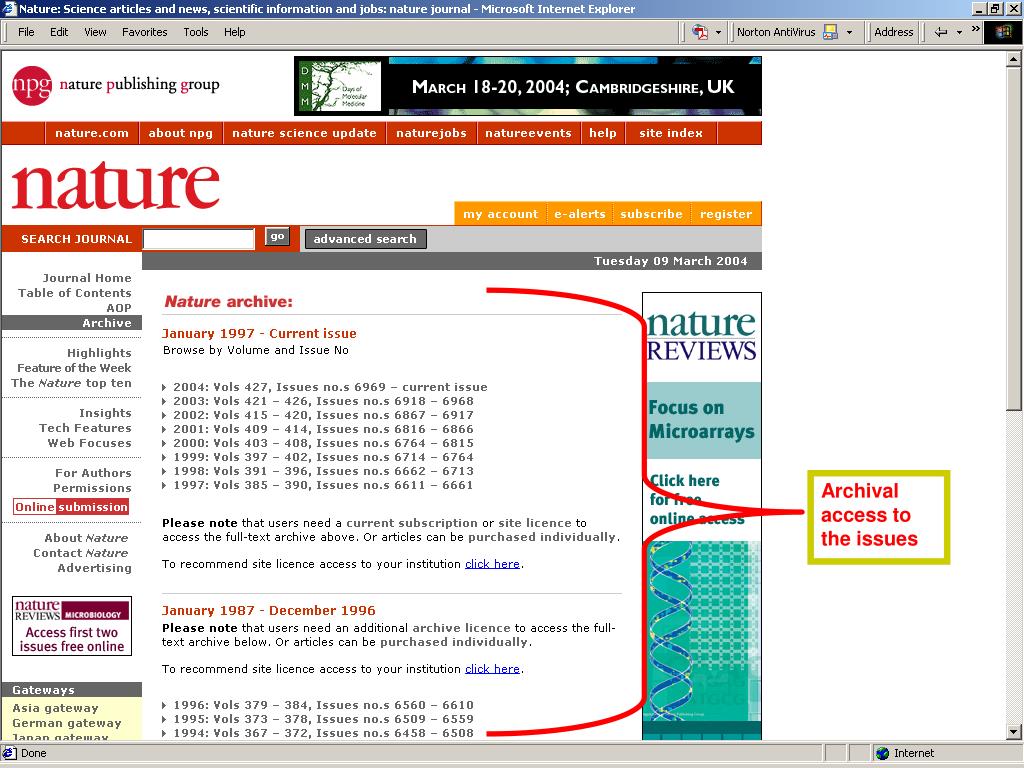Open 1996 Vols 379-384 archive link

318,705
